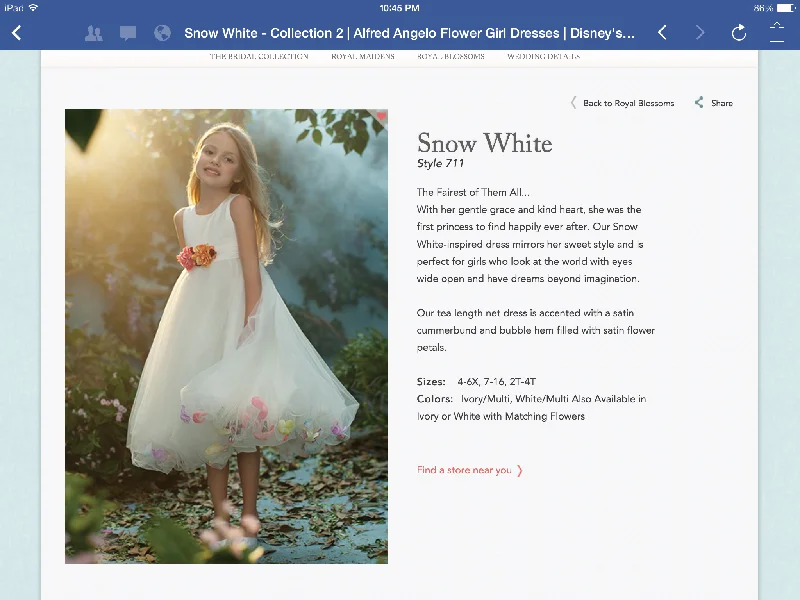Screen dimensions: 800x600
Task: Click the Snow White heading
Action: [x=485, y=143]
